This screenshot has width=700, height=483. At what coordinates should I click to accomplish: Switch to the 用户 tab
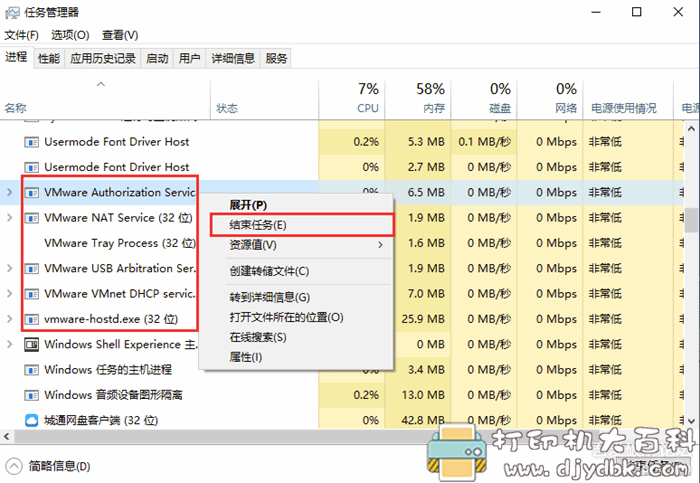pyautogui.click(x=189, y=58)
